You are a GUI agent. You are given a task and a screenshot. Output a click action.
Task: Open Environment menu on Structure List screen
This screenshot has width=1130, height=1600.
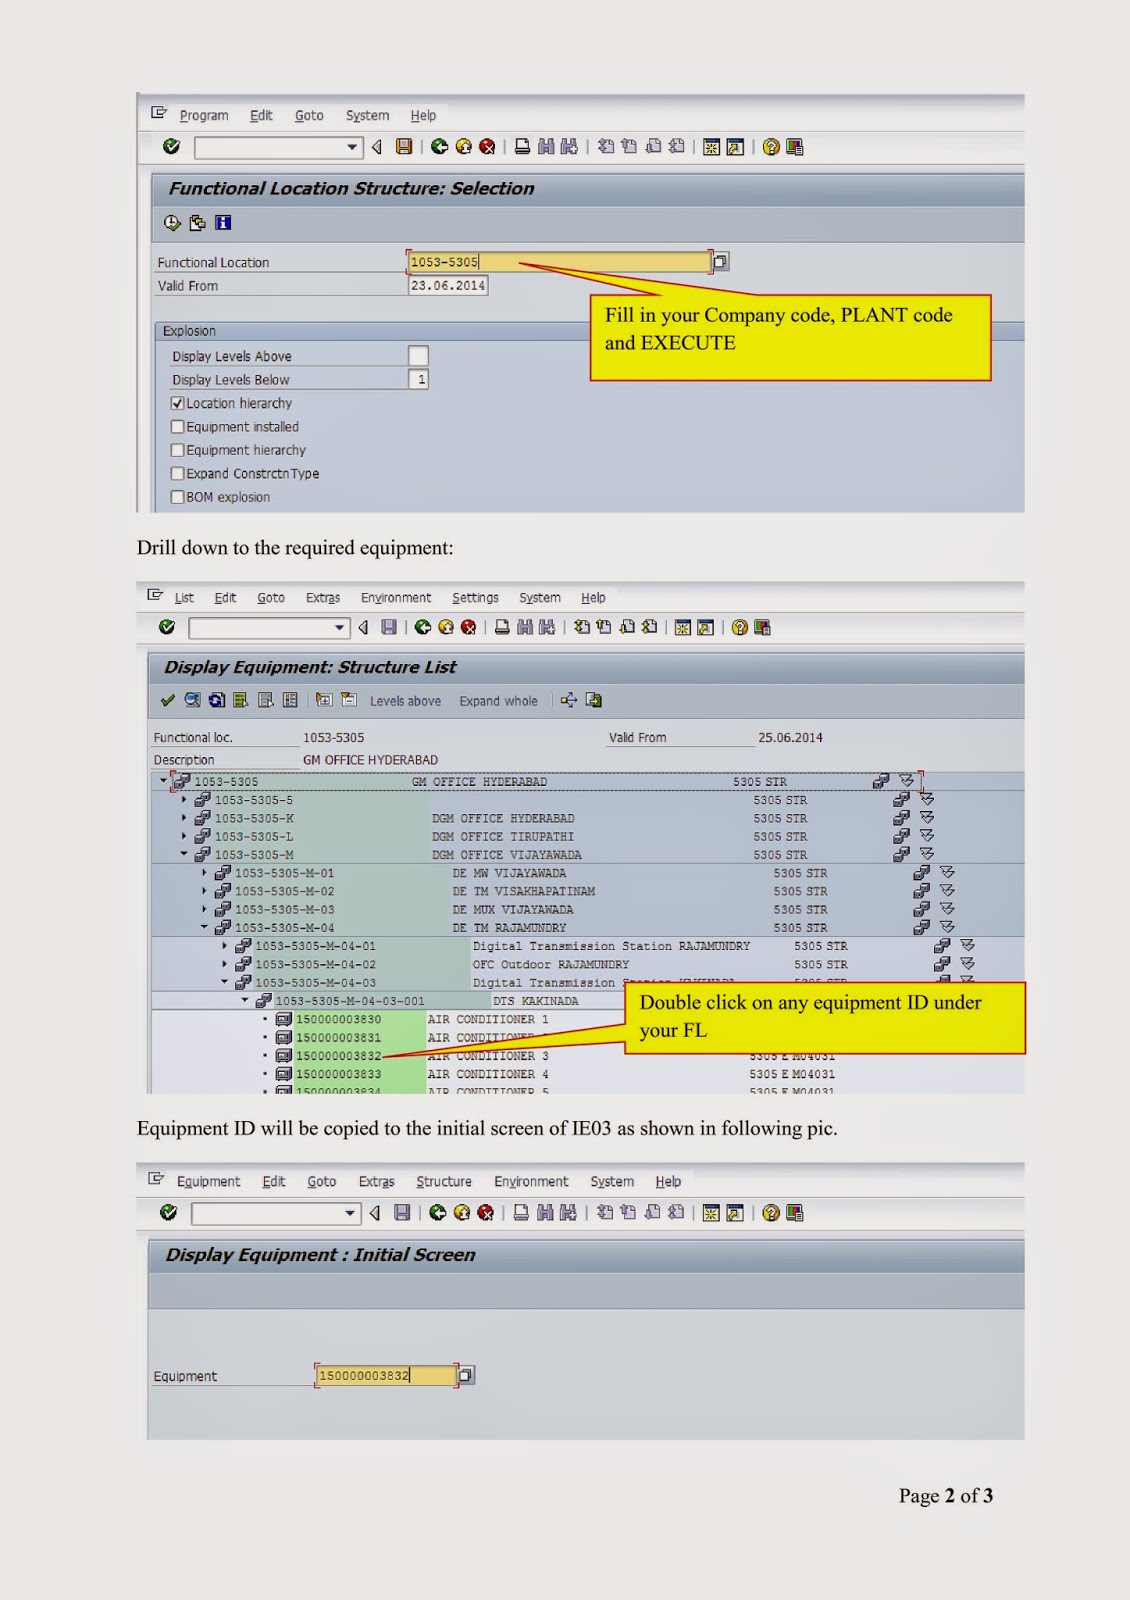396,597
